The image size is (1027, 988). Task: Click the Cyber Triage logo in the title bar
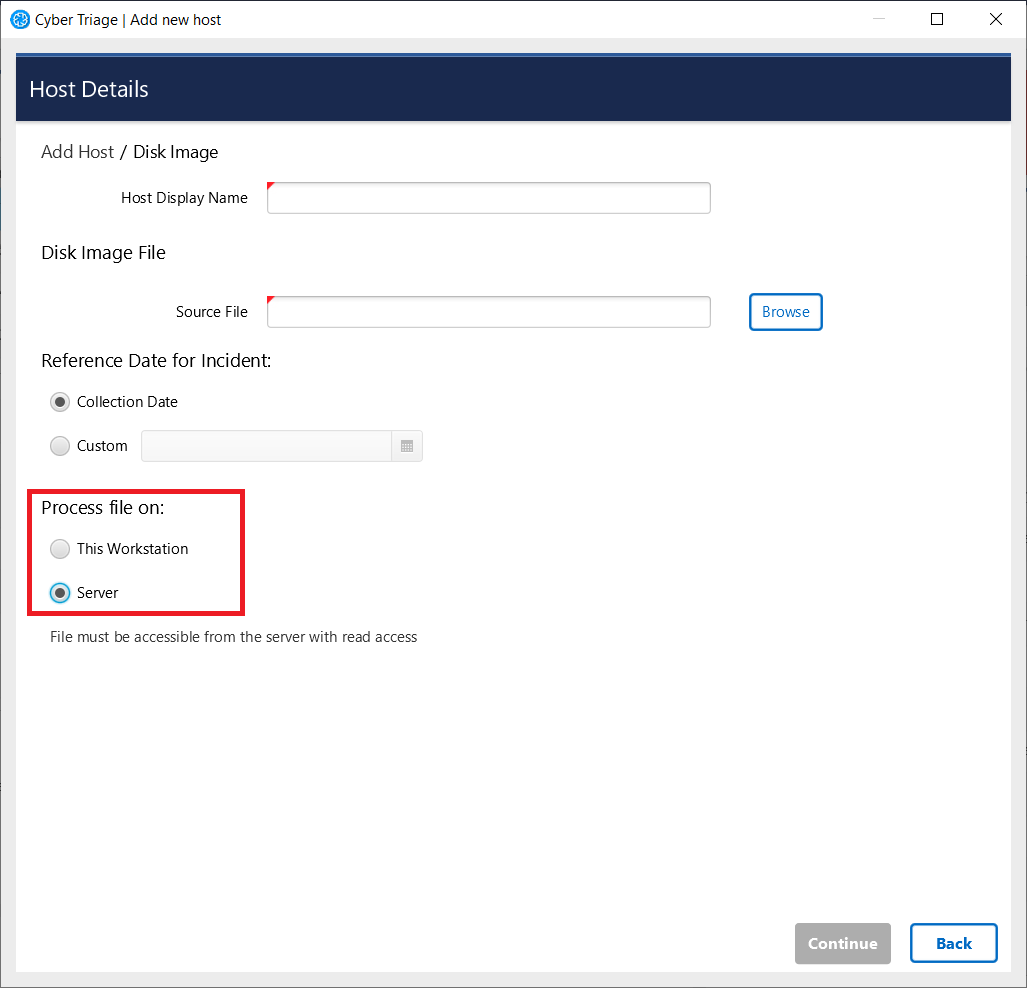tap(20, 19)
